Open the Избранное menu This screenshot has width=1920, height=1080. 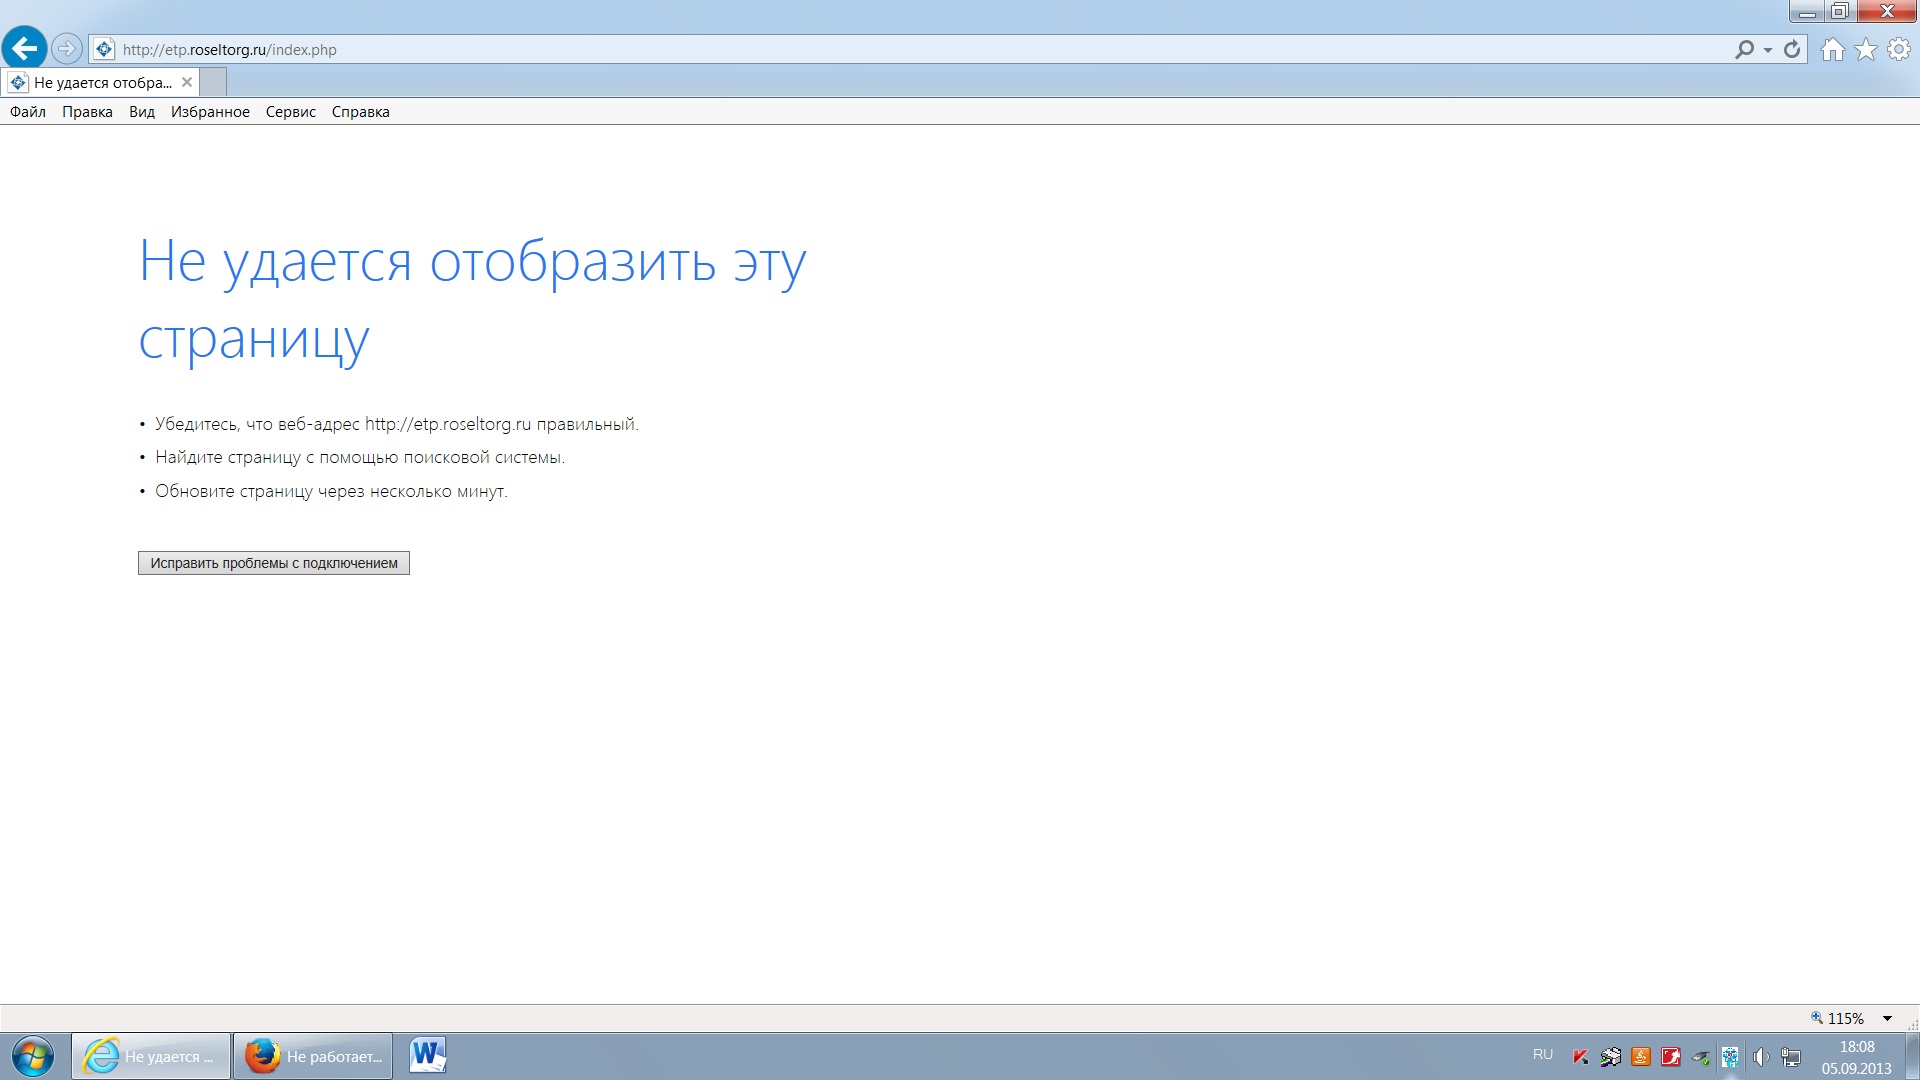(210, 112)
